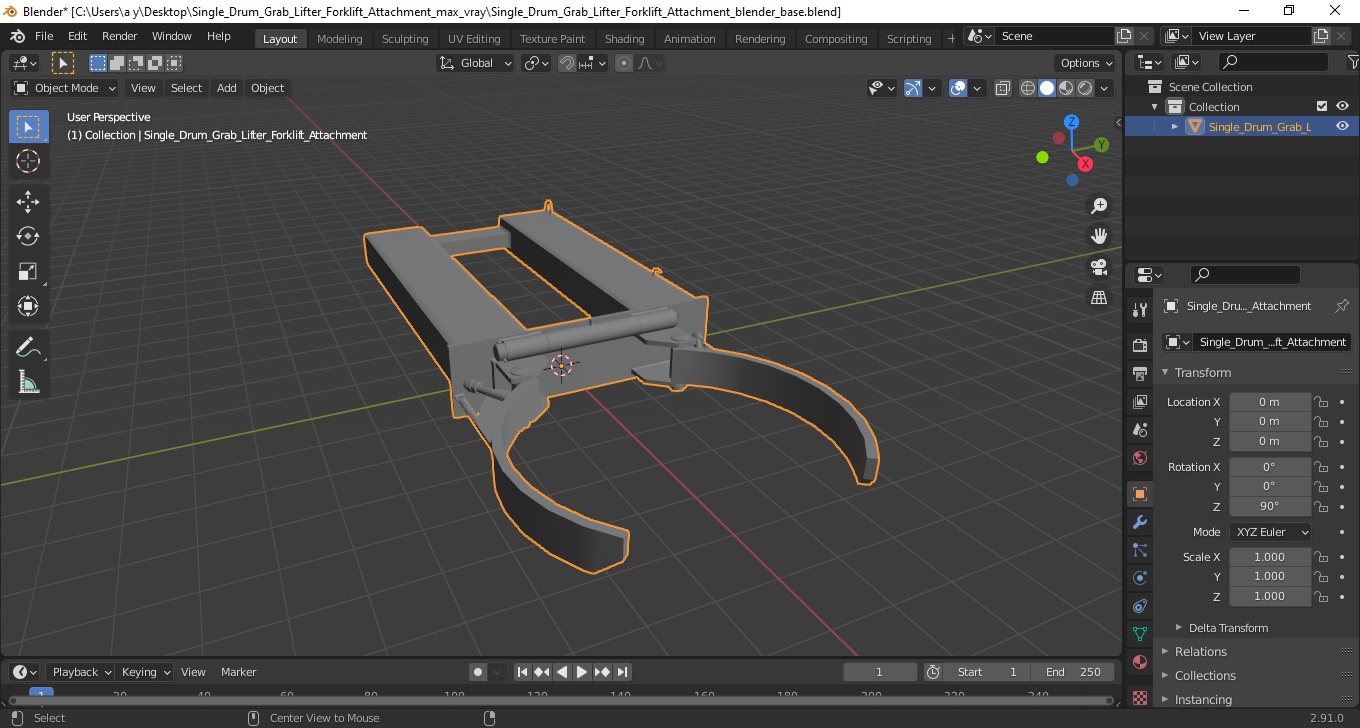Screen dimensions: 1360x728
Task: Open the Particles properties tab
Action: pos(1139,550)
